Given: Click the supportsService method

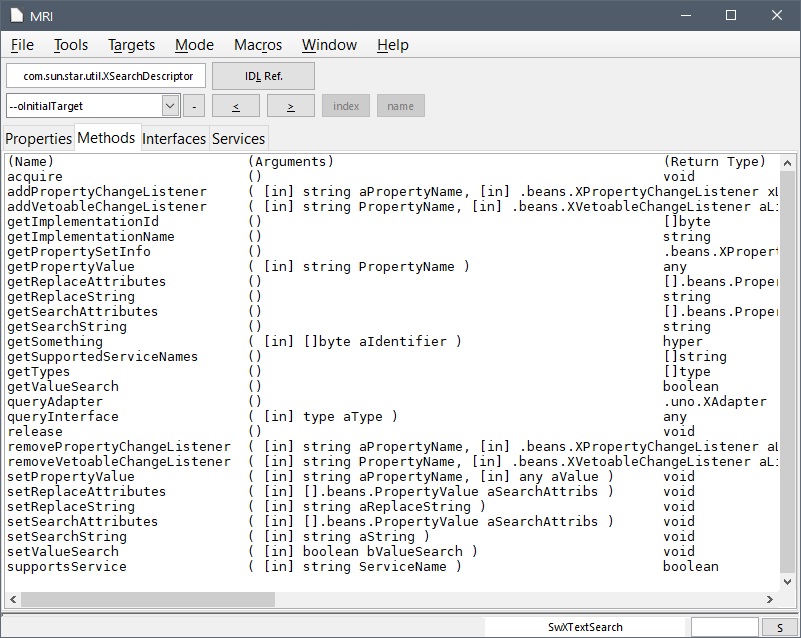Looking at the screenshot, I should pyautogui.click(x=67, y=567).
